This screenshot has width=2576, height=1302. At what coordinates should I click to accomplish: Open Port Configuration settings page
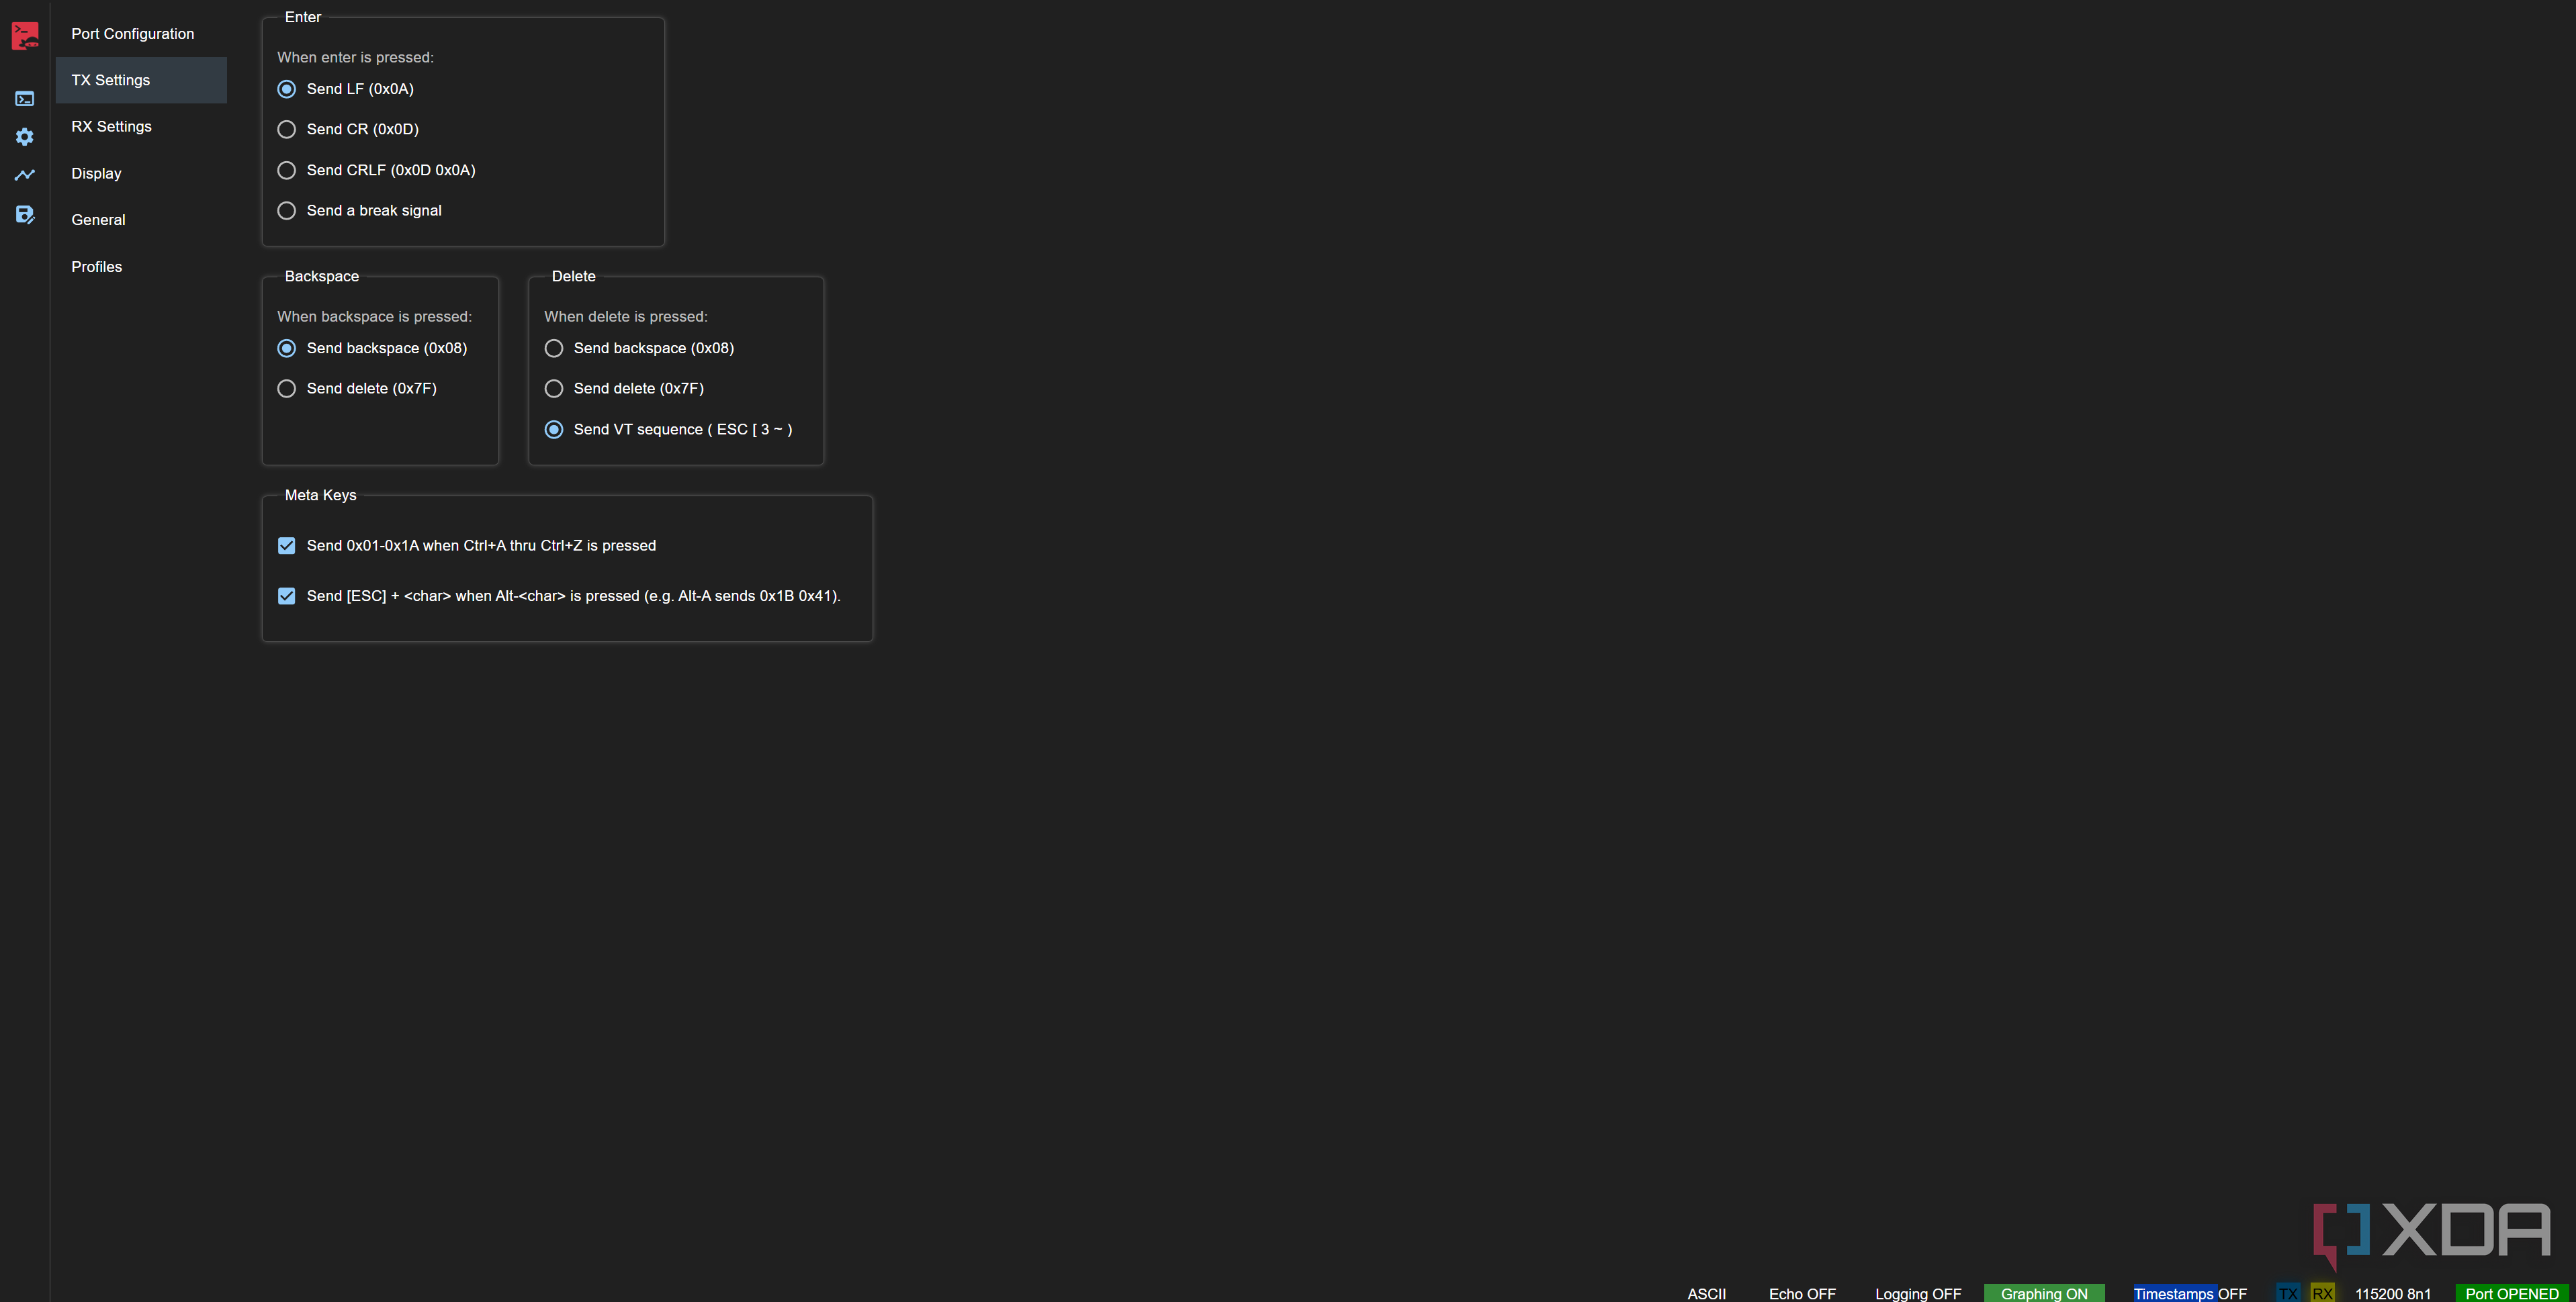point(141,34)
